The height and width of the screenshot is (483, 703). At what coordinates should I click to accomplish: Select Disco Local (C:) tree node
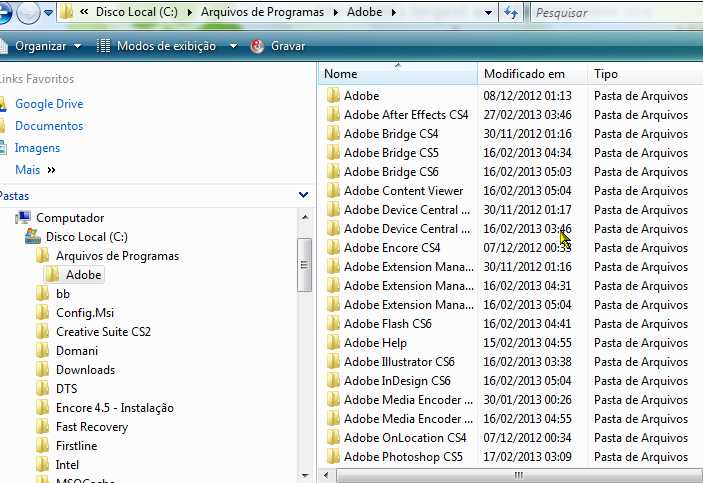tap(87, 236)
